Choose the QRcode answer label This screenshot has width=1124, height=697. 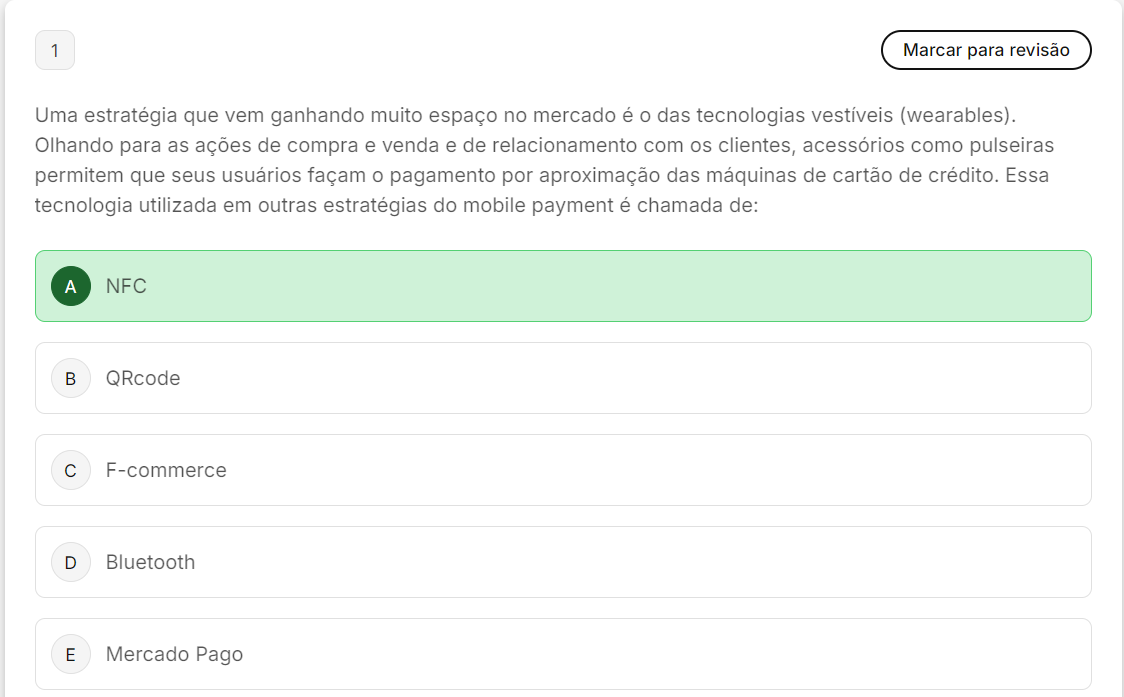coord(143,378)
